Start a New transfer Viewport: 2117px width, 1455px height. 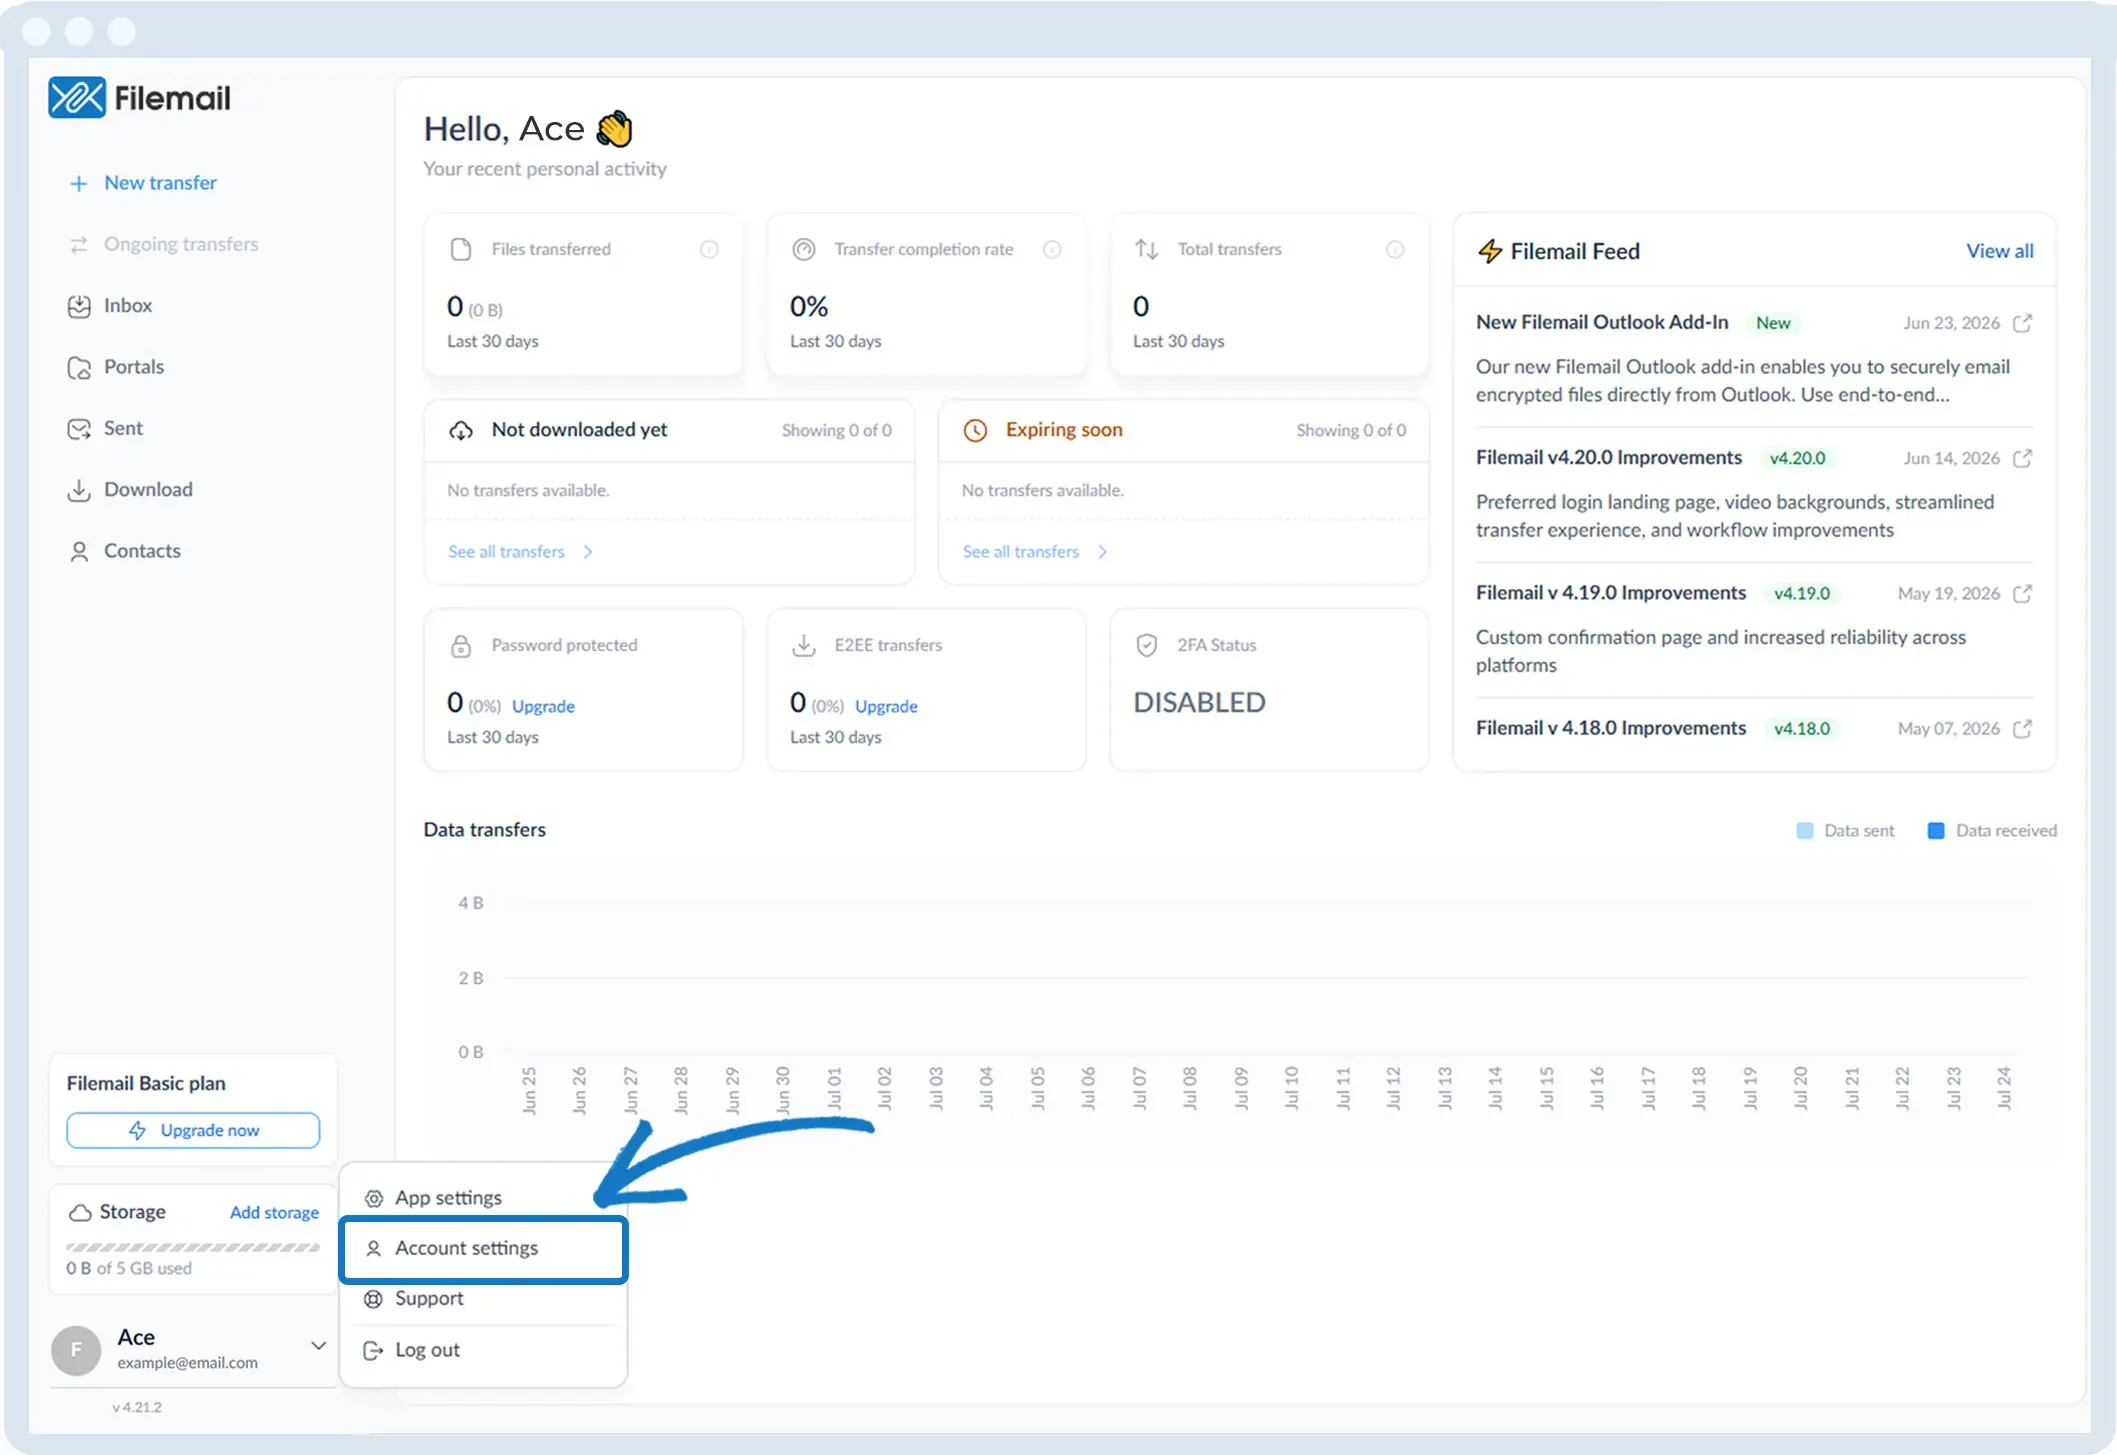click(143, 183)
